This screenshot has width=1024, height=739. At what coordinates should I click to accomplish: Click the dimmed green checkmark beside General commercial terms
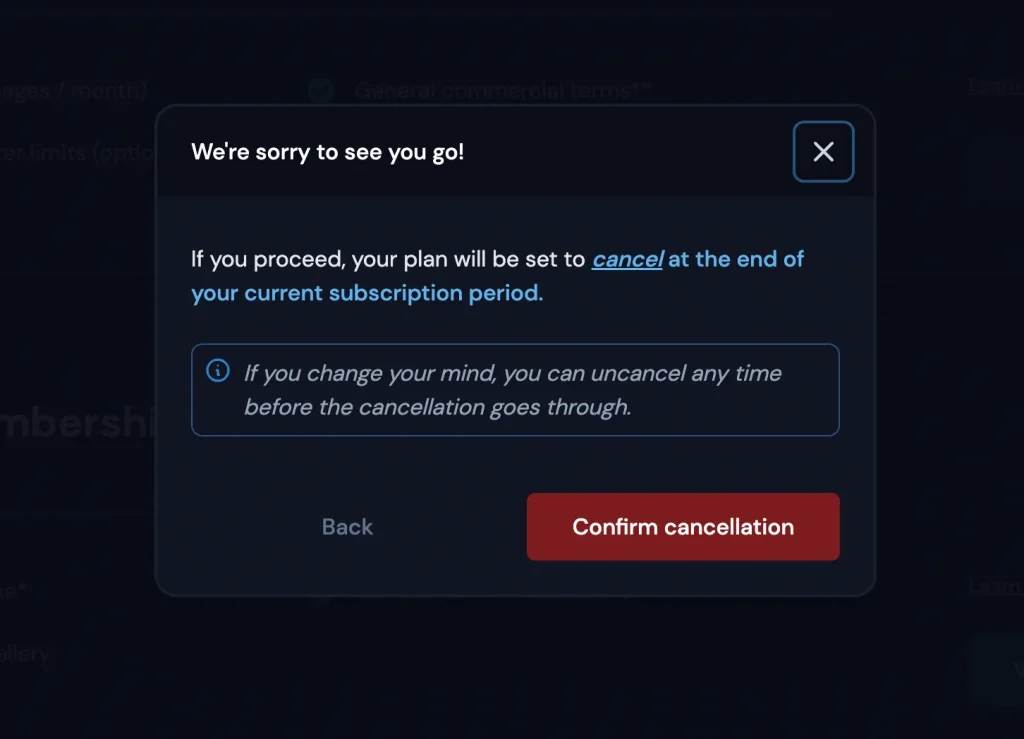click(x=321, y=91)
